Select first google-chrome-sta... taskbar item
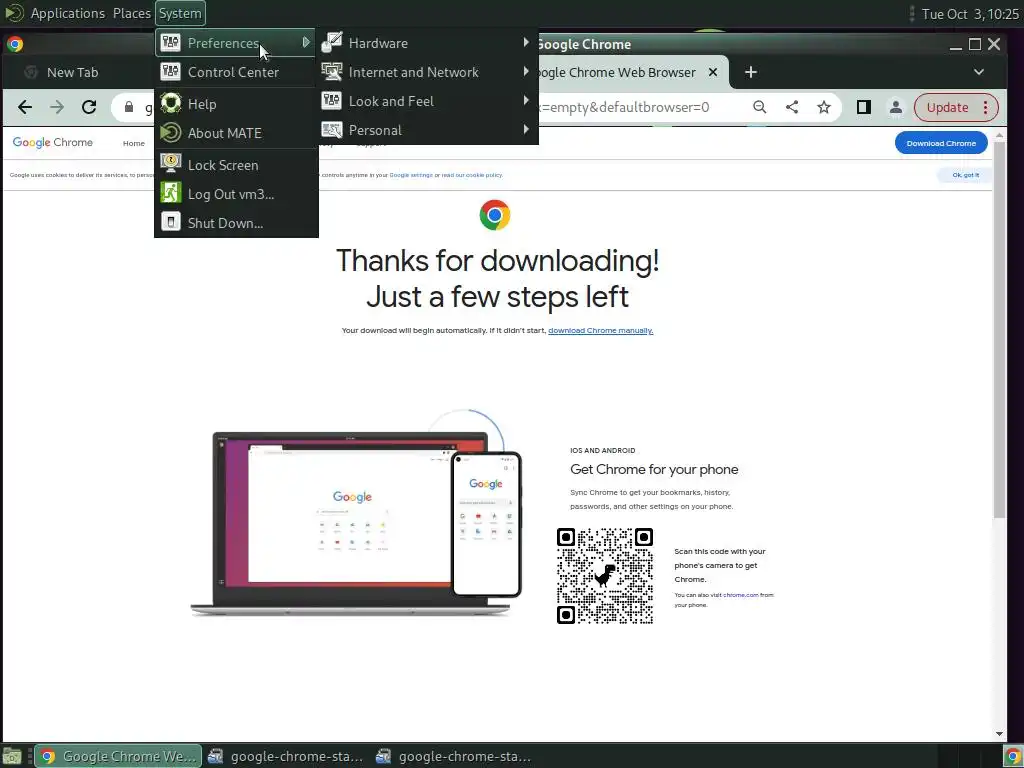Screen dimensions: 1024x768 click(x=286, y=756)
